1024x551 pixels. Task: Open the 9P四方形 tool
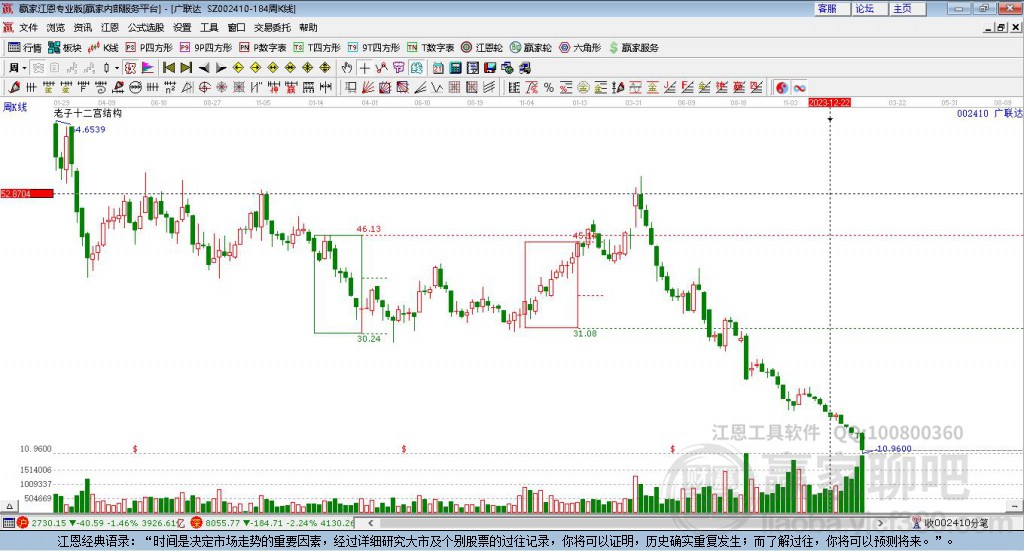(x=205, y=48)
